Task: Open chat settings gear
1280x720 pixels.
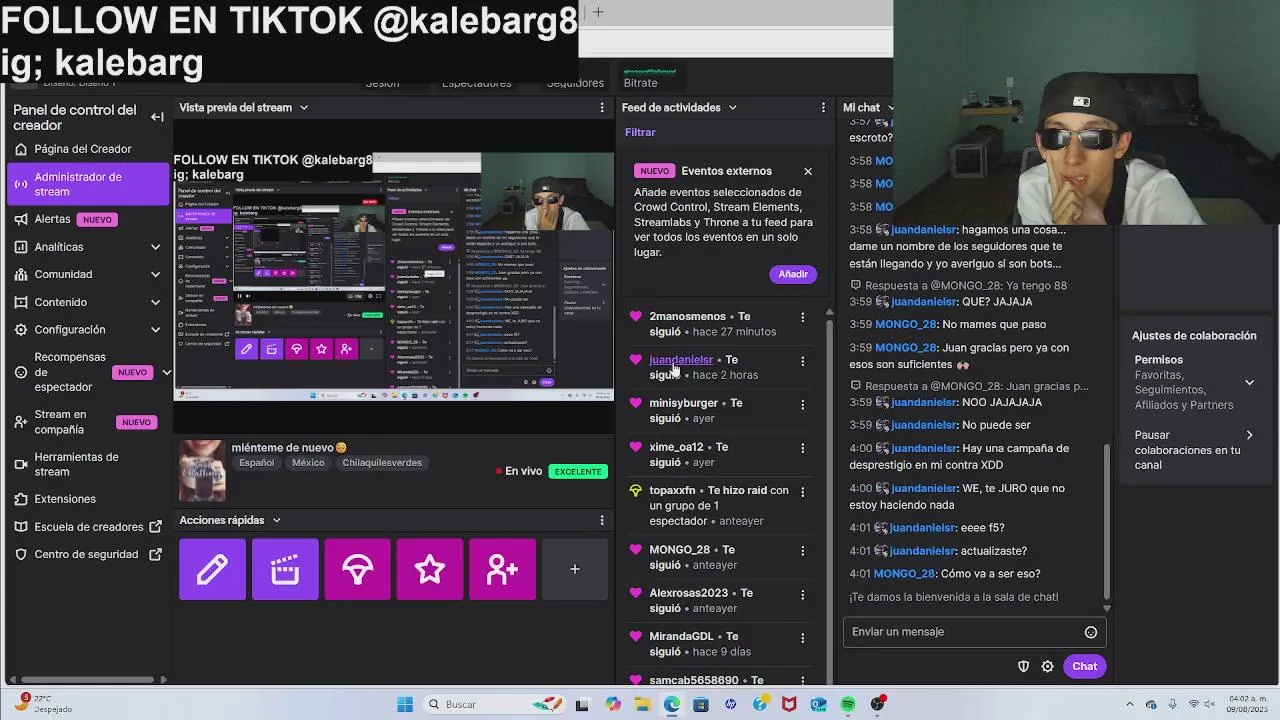Action: click(x=1047, y=666)
